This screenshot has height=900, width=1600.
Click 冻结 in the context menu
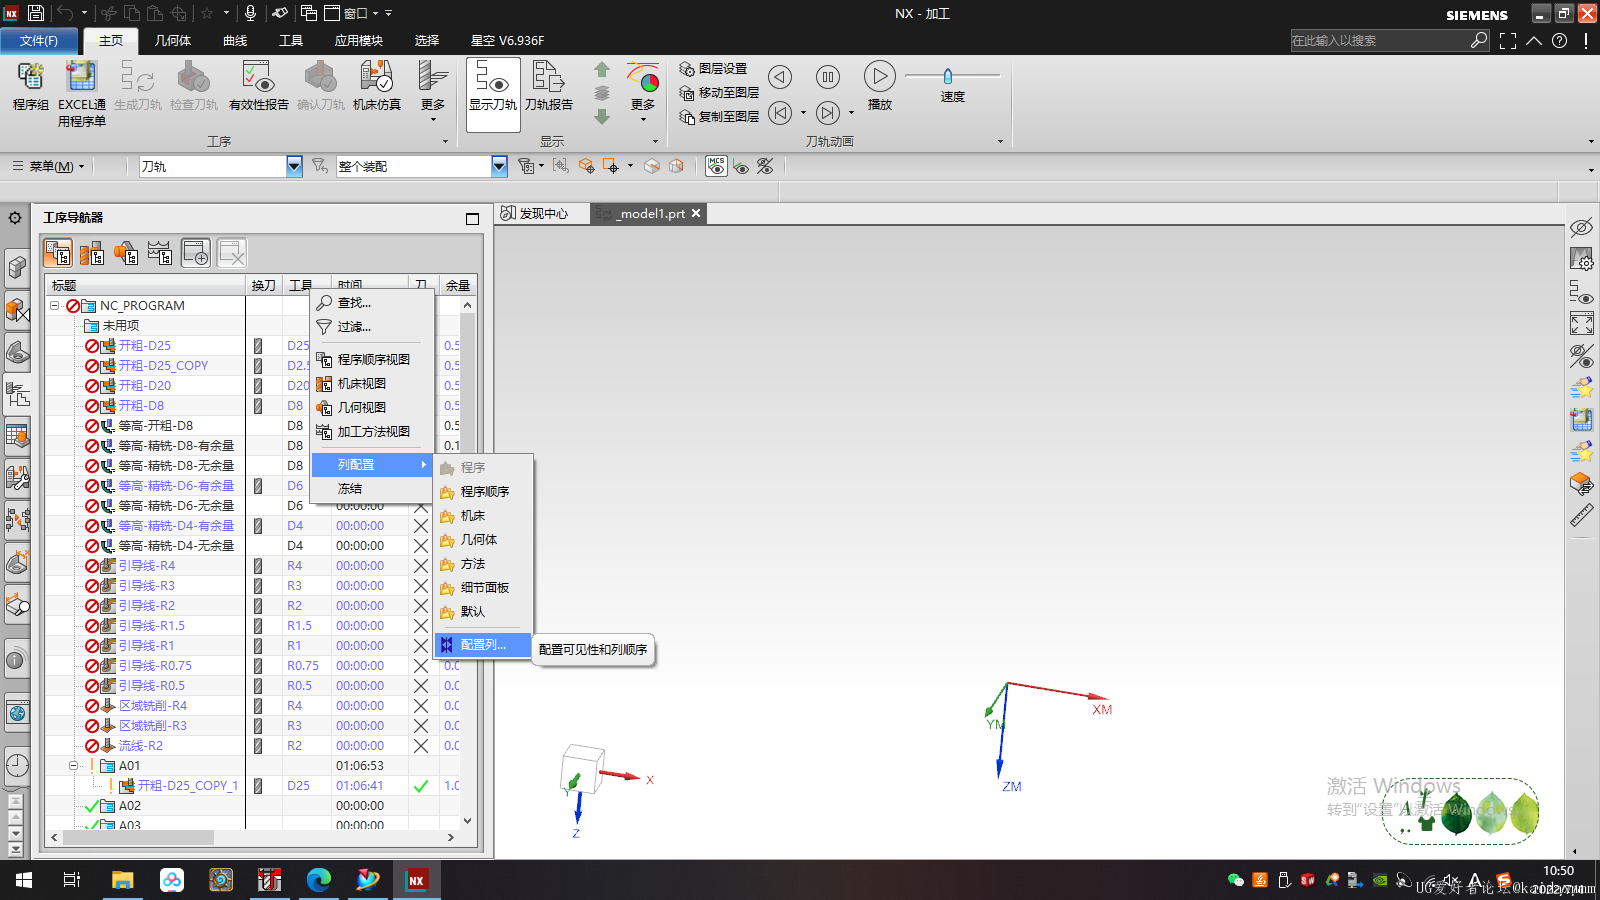pos(372,489)
